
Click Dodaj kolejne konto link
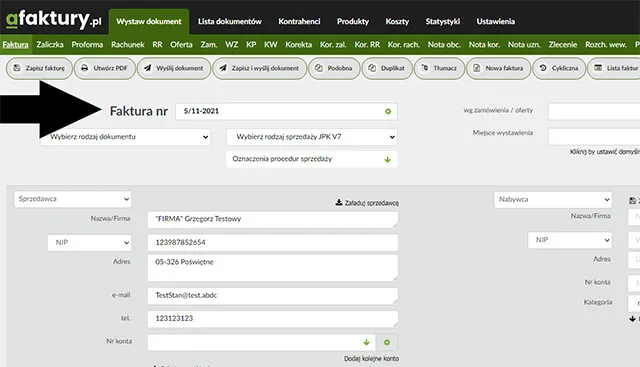click(371, 358)
